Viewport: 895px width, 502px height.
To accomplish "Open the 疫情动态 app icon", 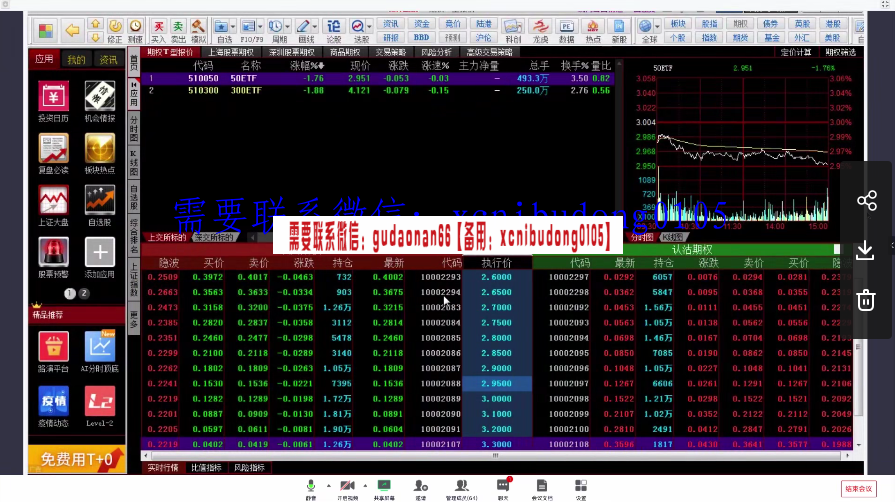I will point(53,401).
